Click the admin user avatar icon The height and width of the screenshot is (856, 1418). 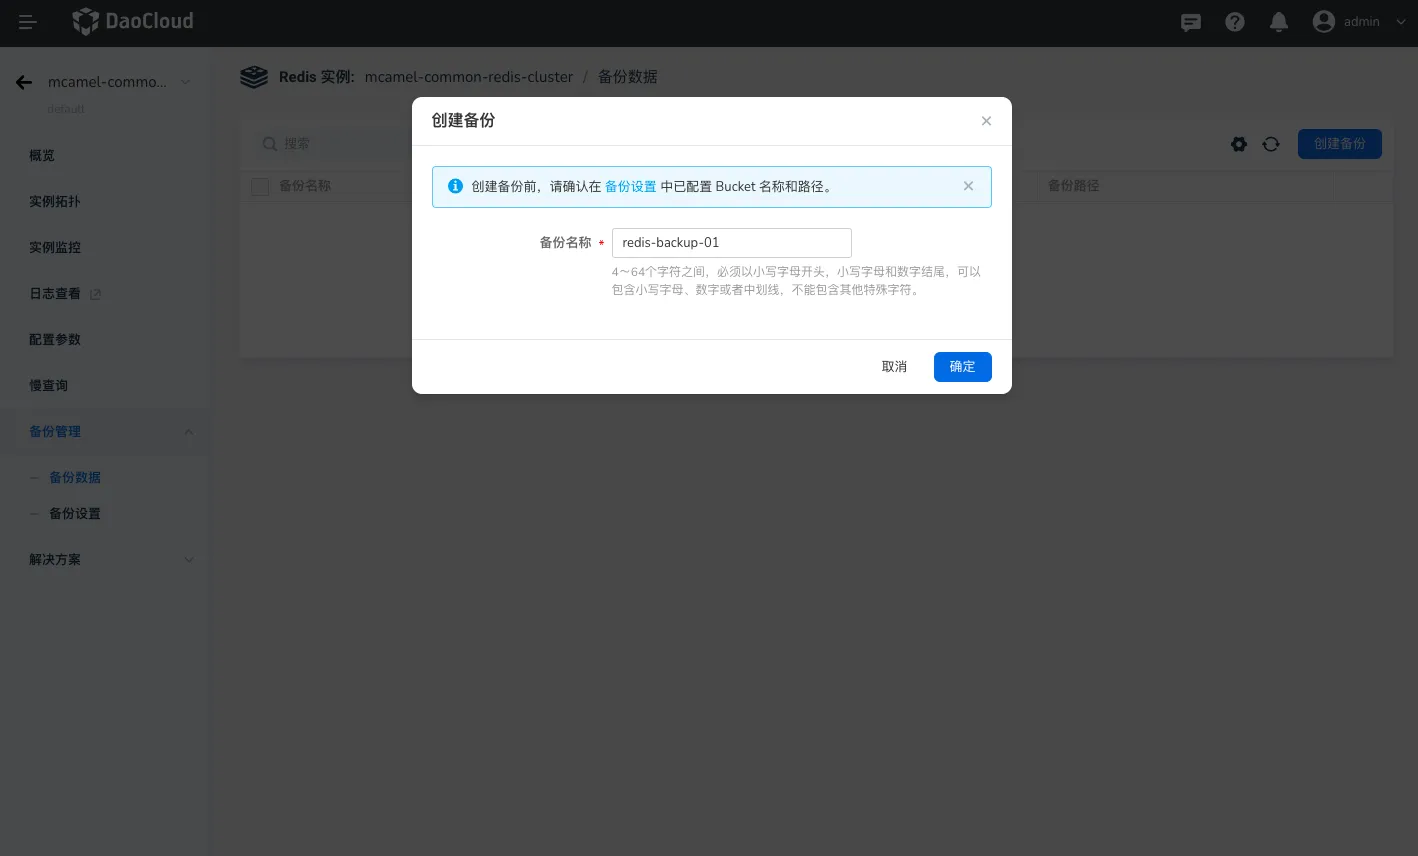1323,22
